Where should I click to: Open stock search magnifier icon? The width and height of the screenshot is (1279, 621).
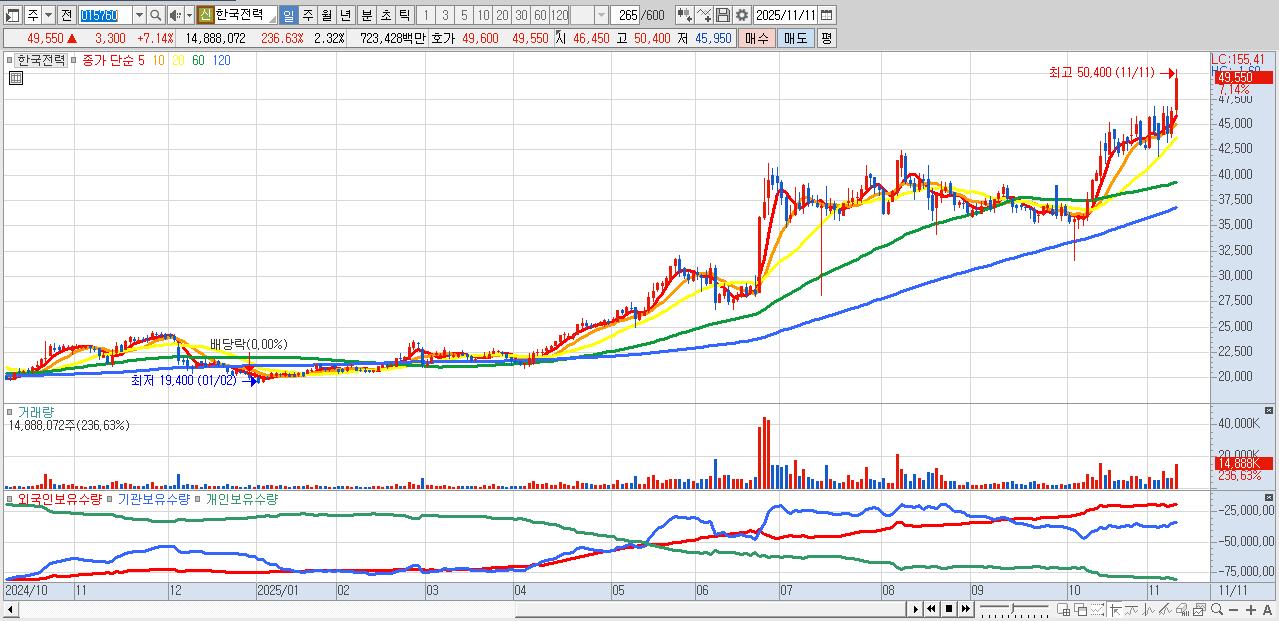156,15
